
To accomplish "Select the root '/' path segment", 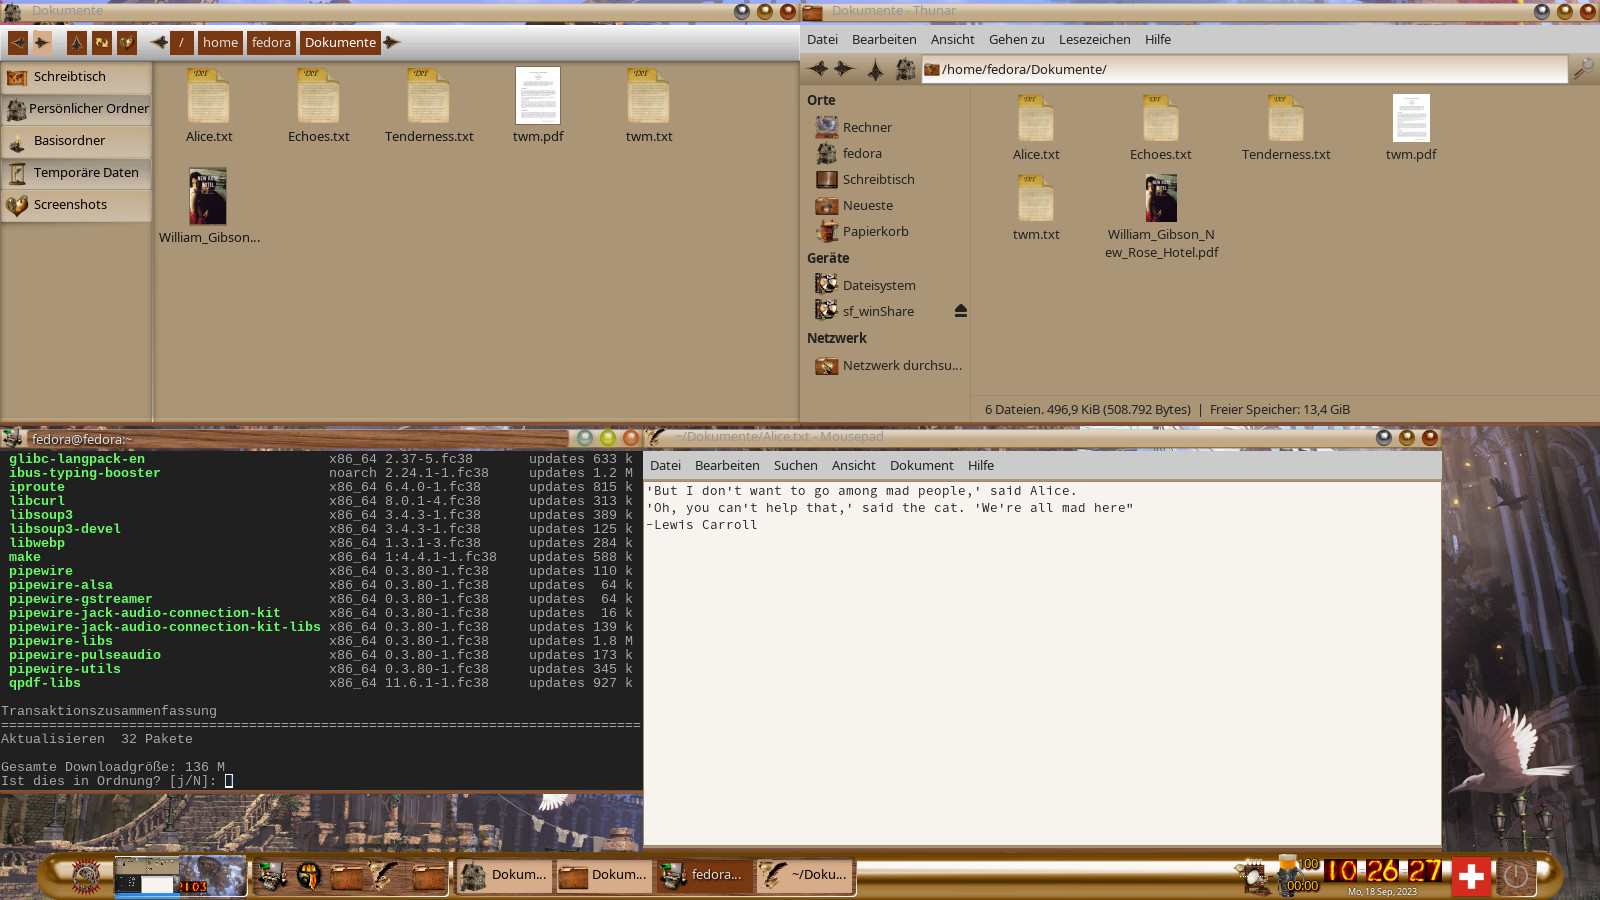I will (x=182, y=42).
